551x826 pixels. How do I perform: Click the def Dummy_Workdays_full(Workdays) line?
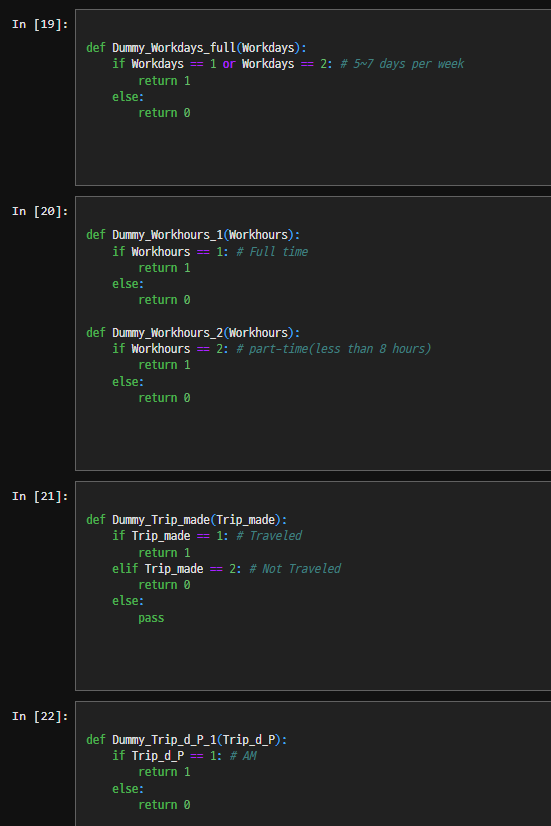pos(196,48)
